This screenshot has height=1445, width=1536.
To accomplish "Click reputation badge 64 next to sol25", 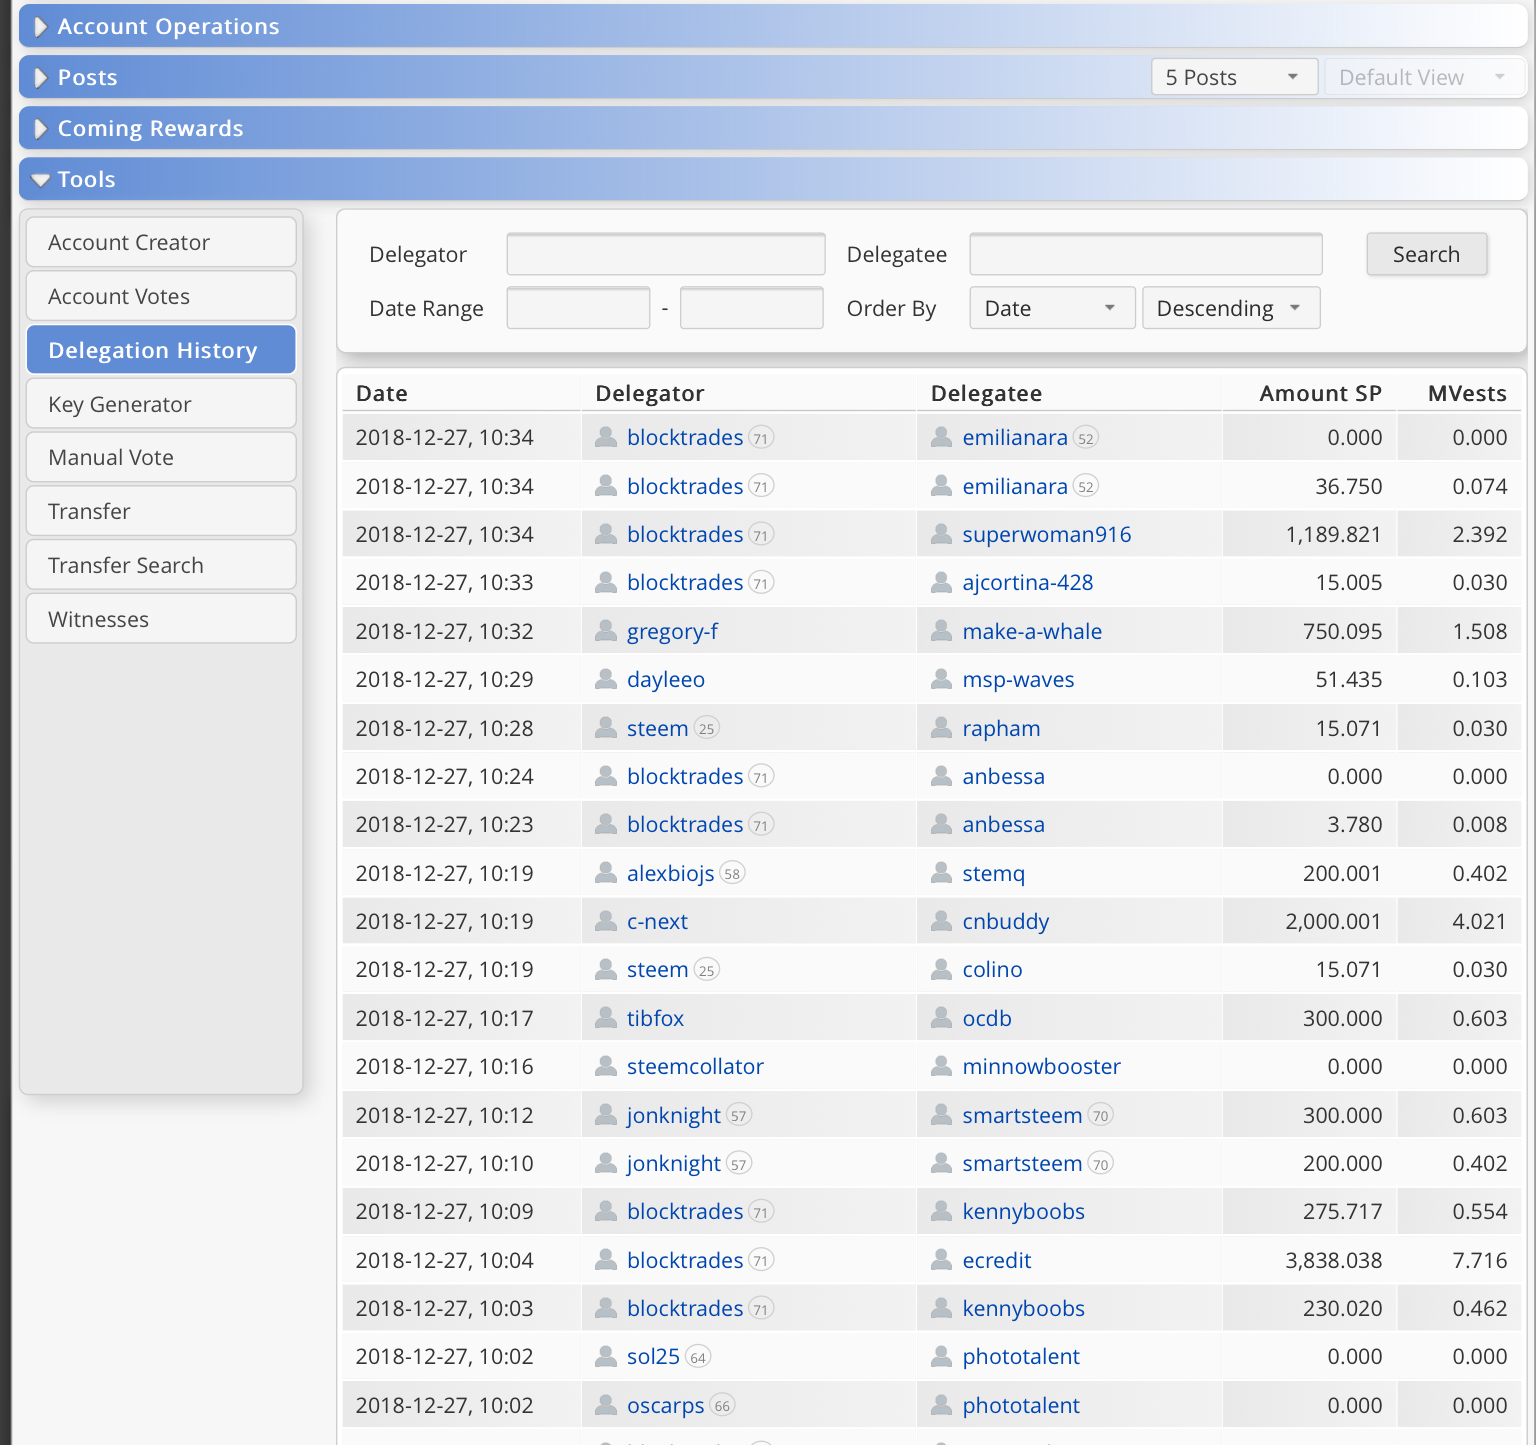I will [x=698, y=1357].
